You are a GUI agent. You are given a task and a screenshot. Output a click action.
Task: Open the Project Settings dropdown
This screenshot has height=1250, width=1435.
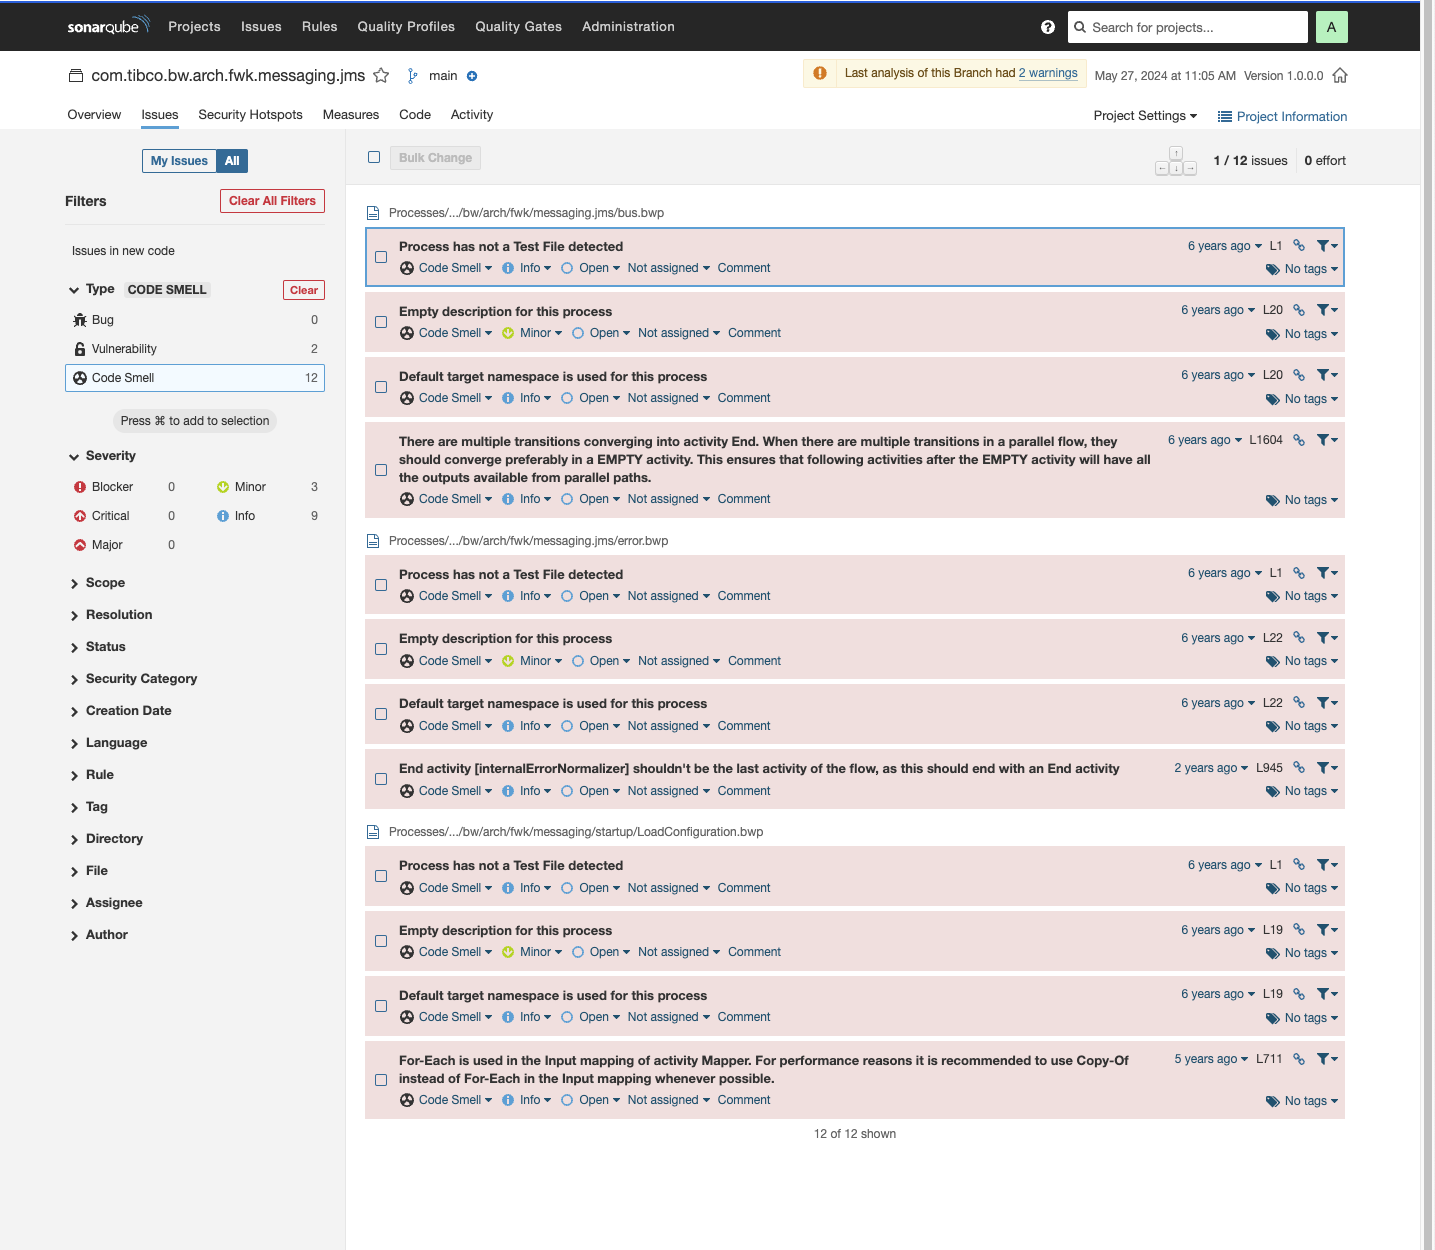point(1145,116)
